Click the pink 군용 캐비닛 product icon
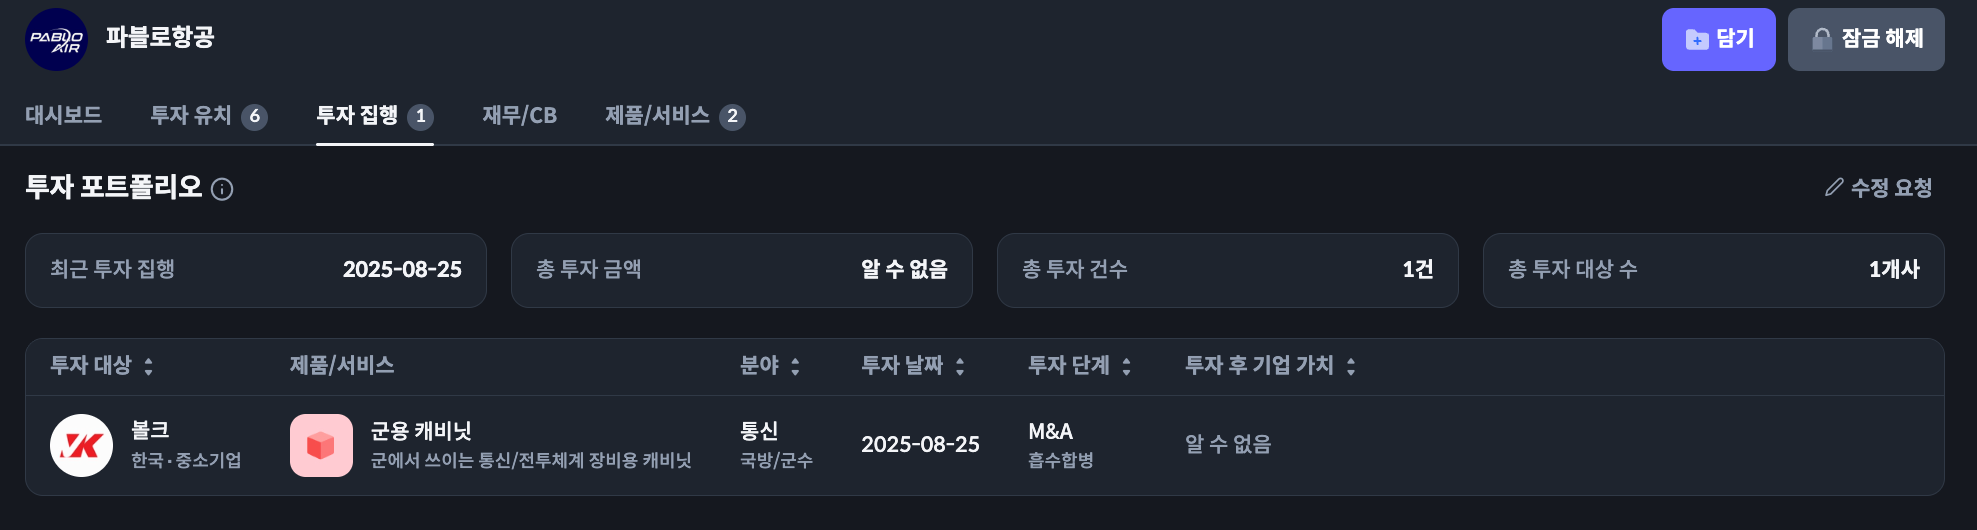The height and width of the screenshot is (530, 1977). coord(321,445)
